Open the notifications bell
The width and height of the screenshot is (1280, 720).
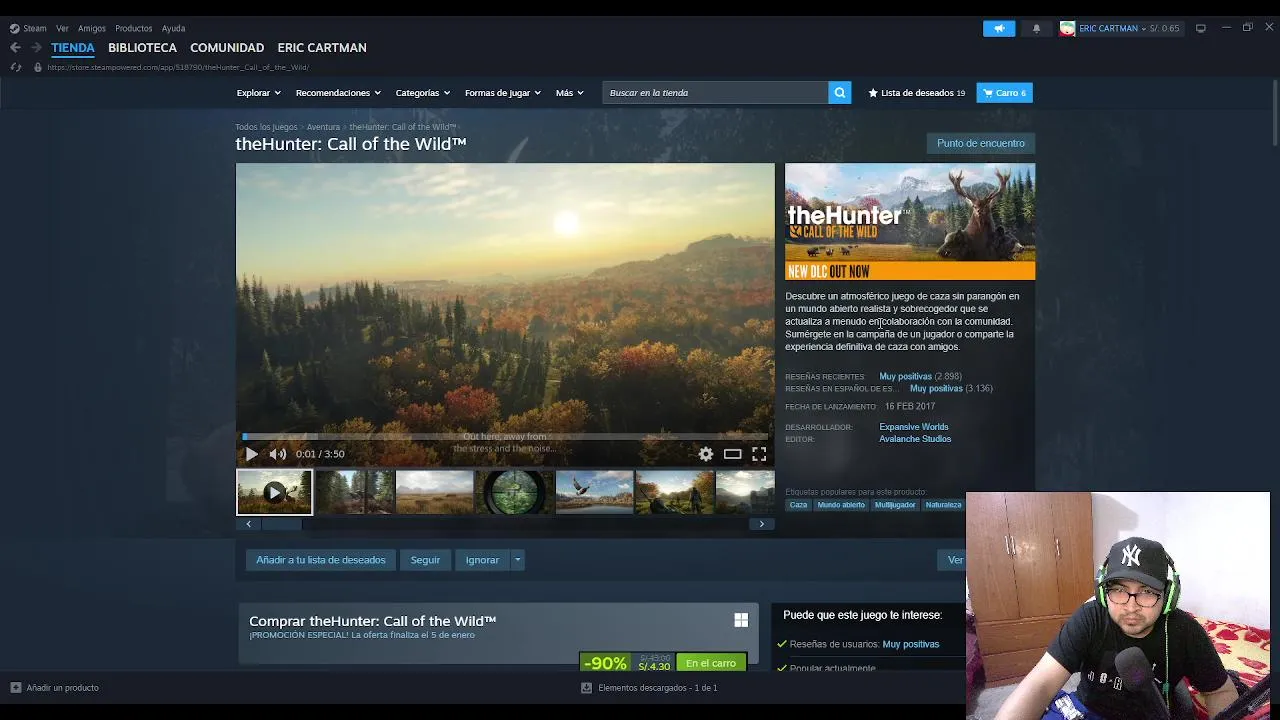(1036, 28)
